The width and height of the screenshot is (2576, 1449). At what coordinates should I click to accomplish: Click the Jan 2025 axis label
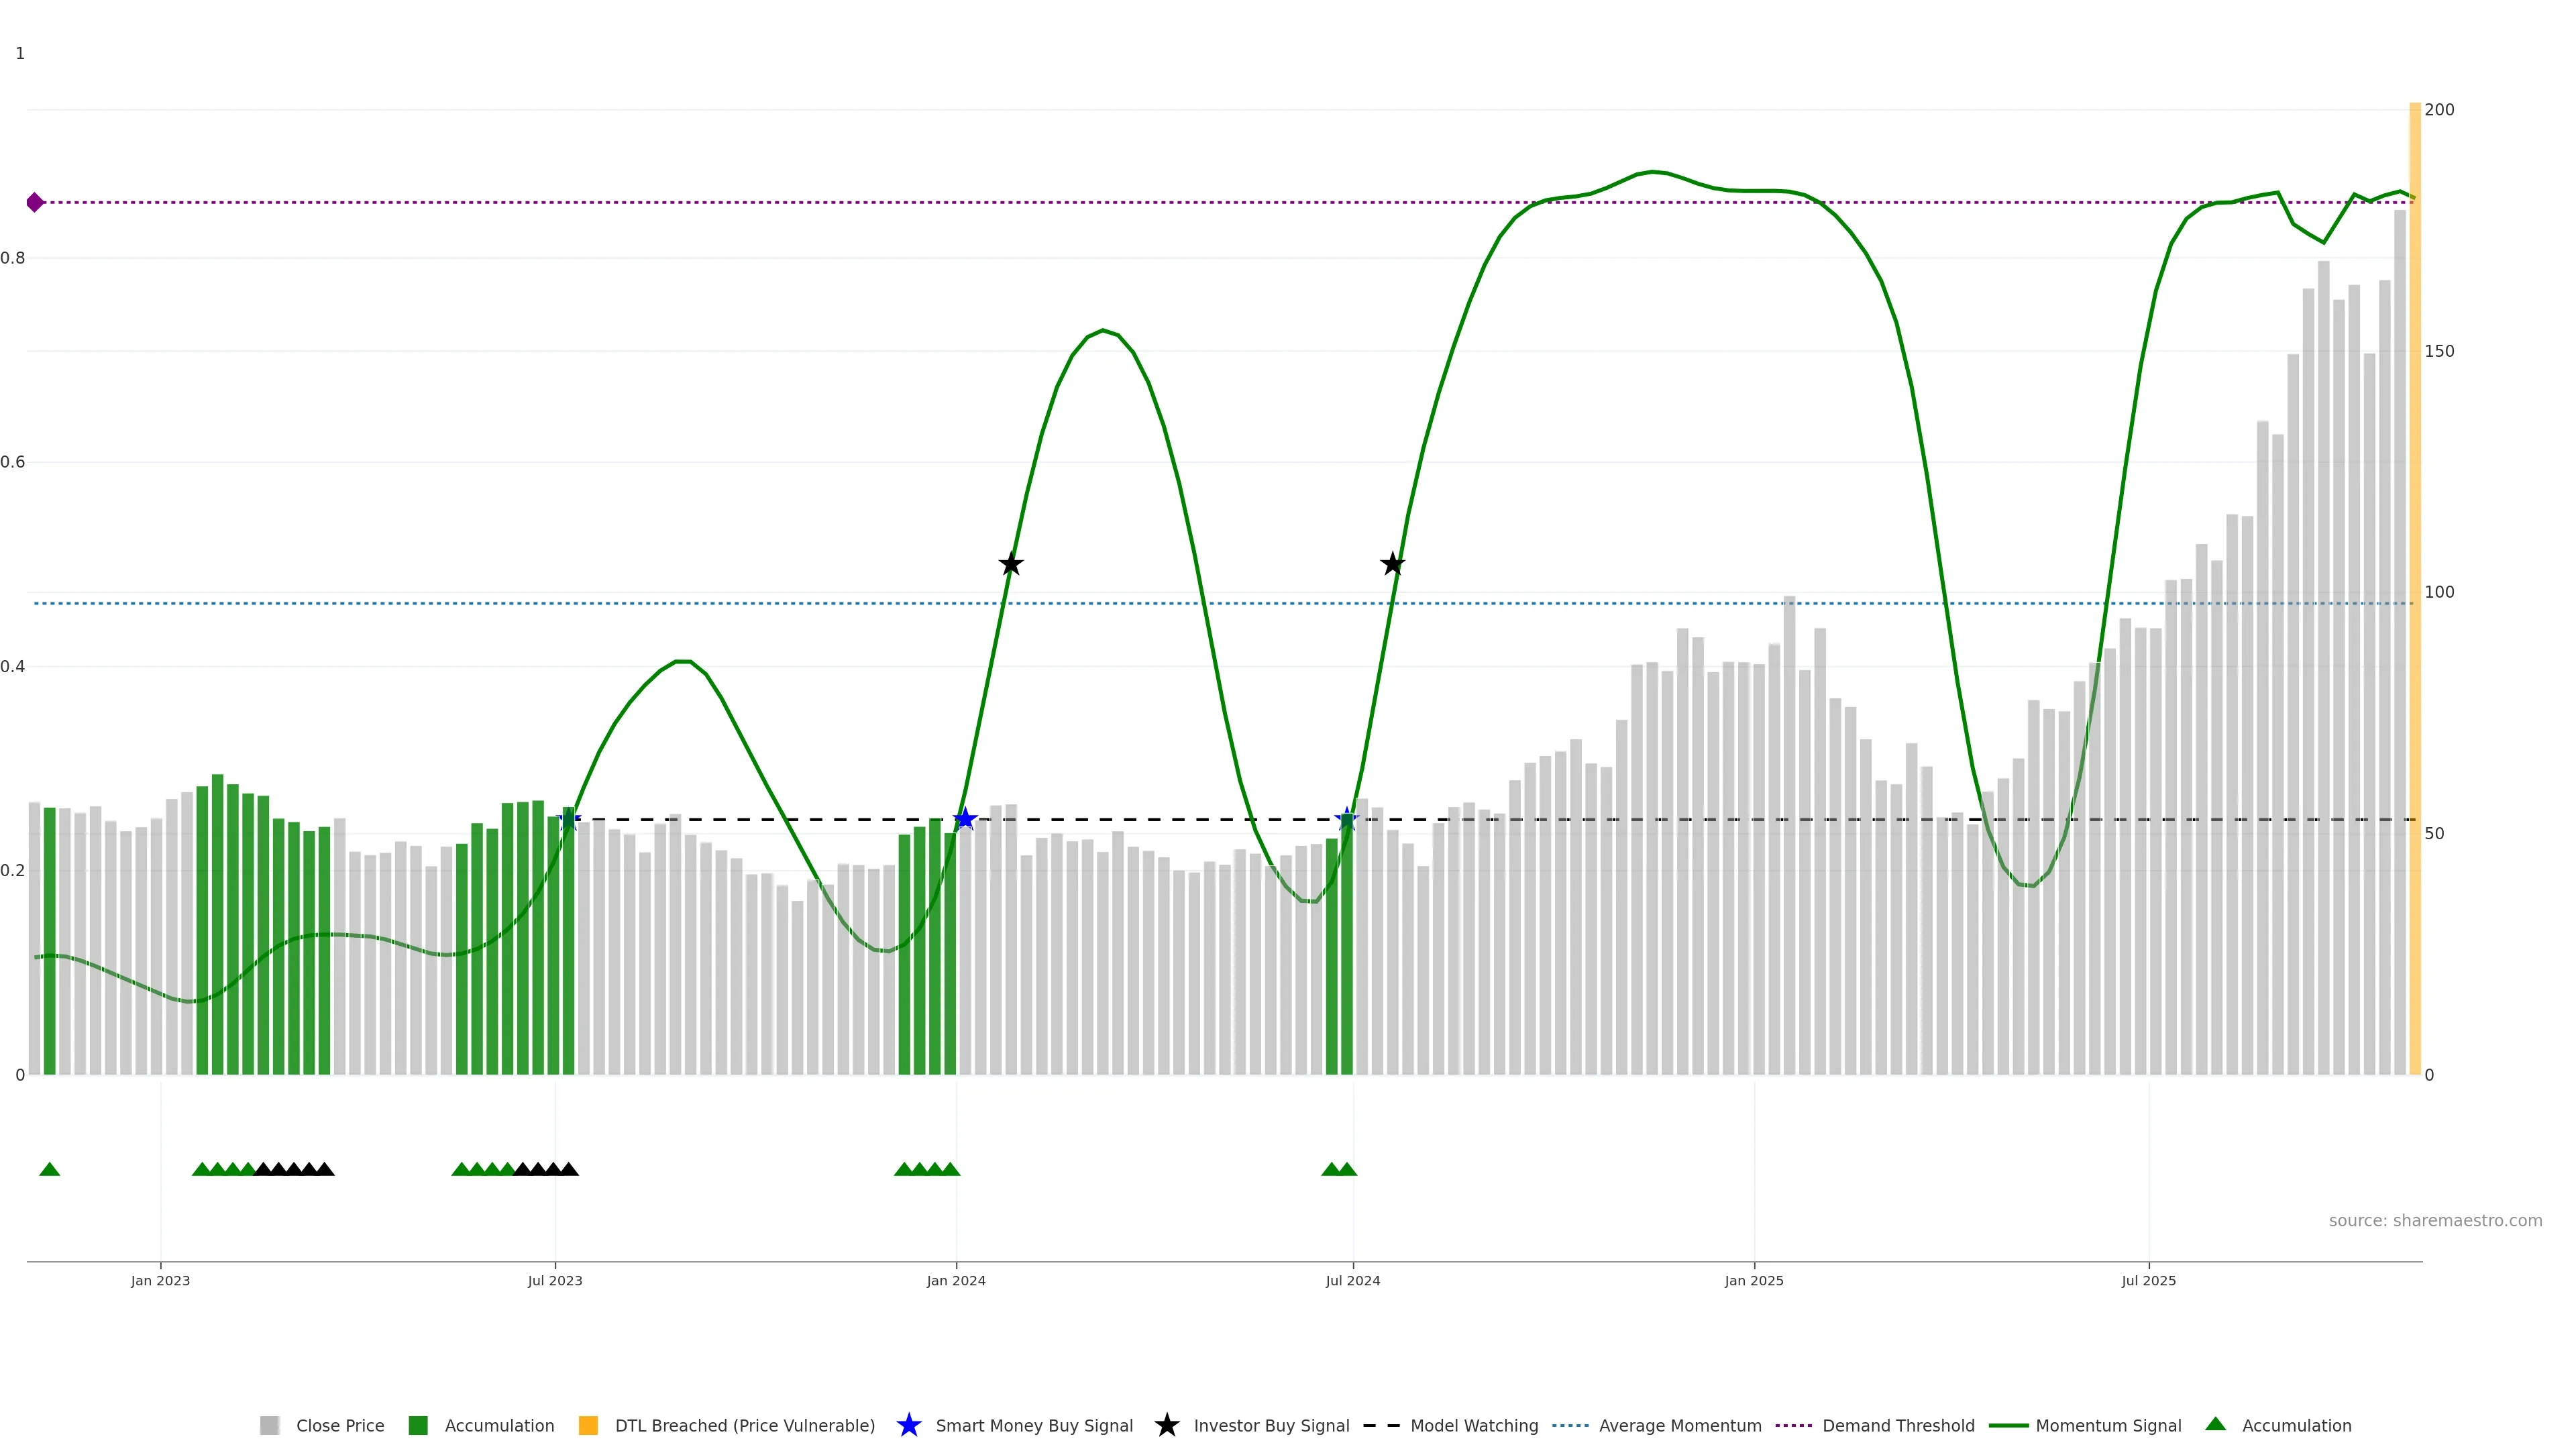[x=1753, y=1280]
